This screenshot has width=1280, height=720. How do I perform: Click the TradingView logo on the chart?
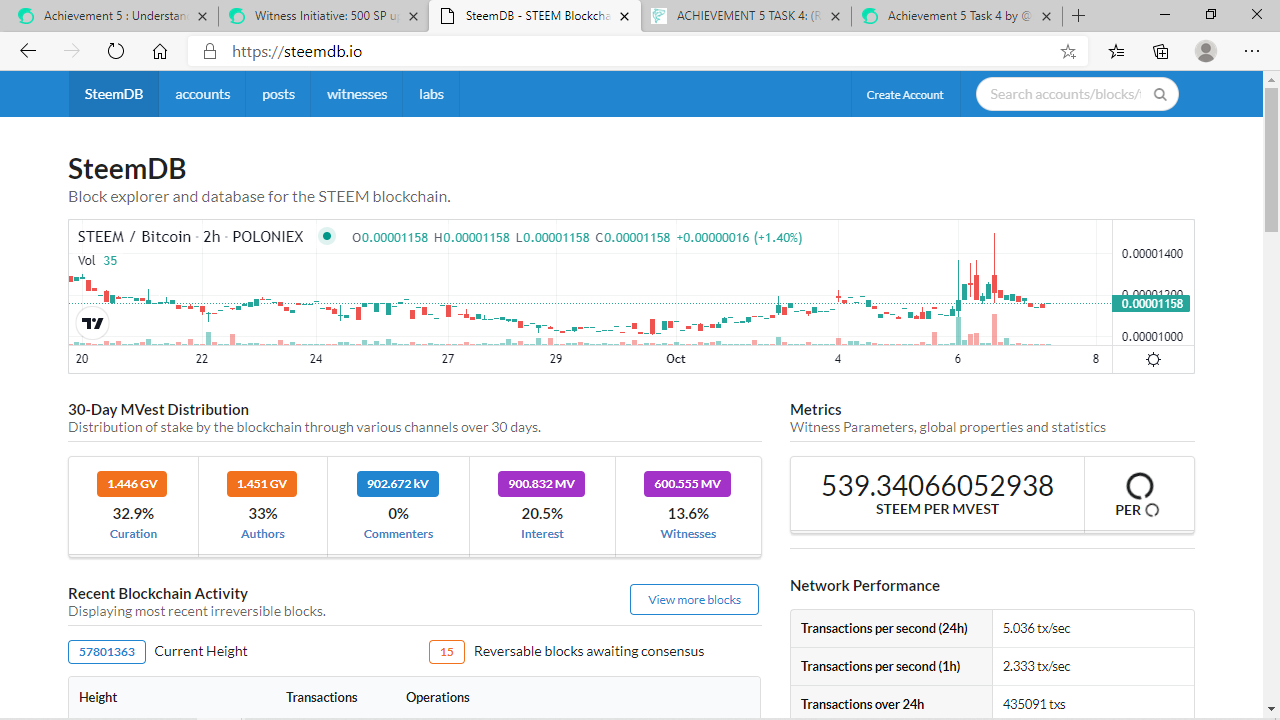click(x=93, y=323)
